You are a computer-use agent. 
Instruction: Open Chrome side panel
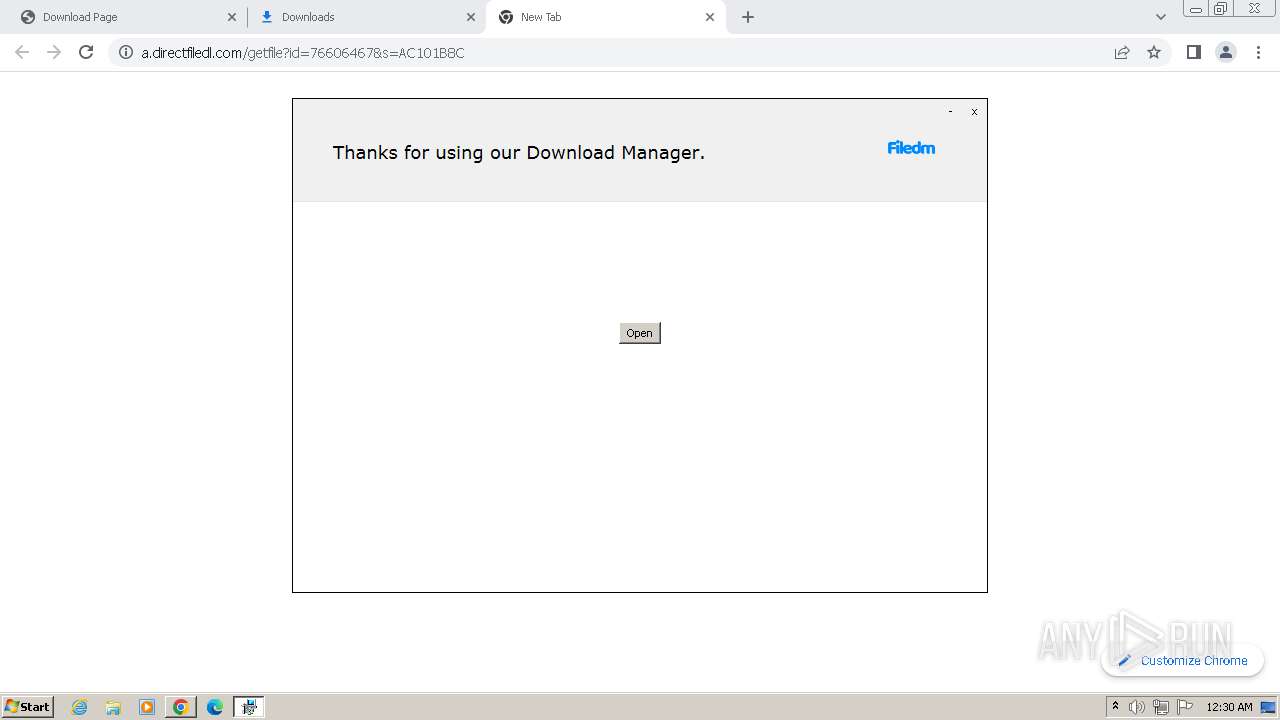point(1193,53)
